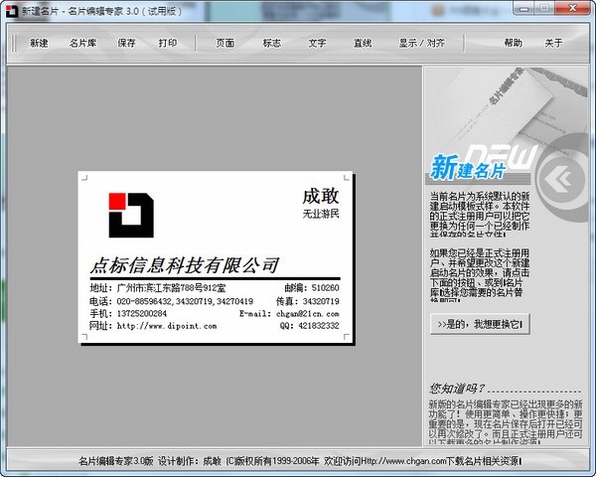Select the red-black logo on business card
596x477 pixels.
(131, 215)
